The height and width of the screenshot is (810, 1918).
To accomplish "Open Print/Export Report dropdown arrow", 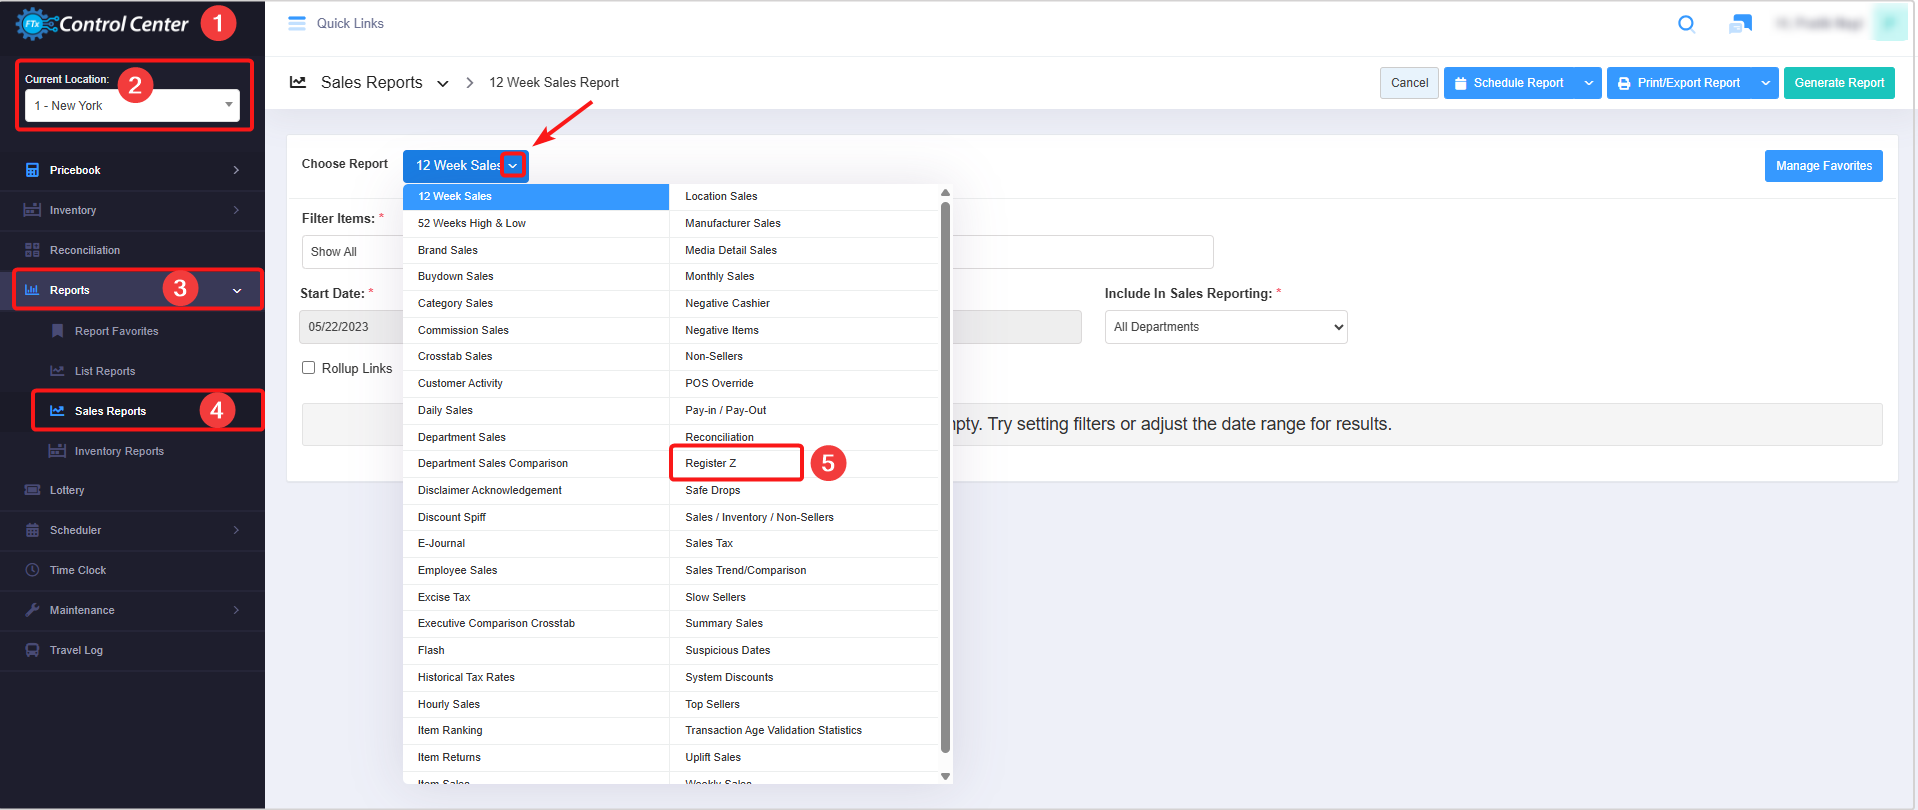I will (1765, 83).
